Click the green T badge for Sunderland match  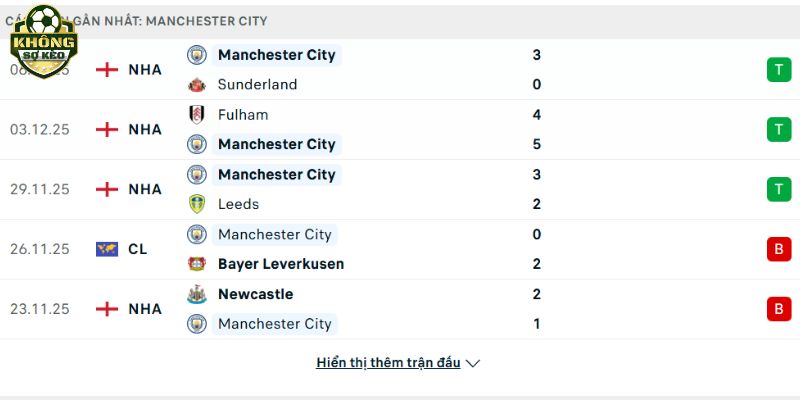(778, 70)
